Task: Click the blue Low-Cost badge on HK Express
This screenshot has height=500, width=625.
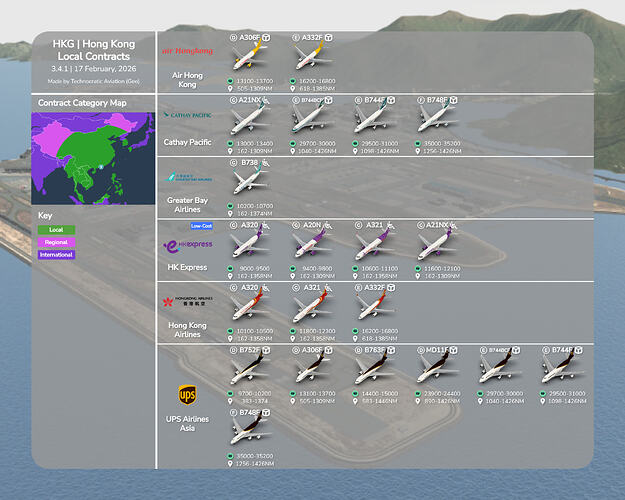Action: point(201,226)
